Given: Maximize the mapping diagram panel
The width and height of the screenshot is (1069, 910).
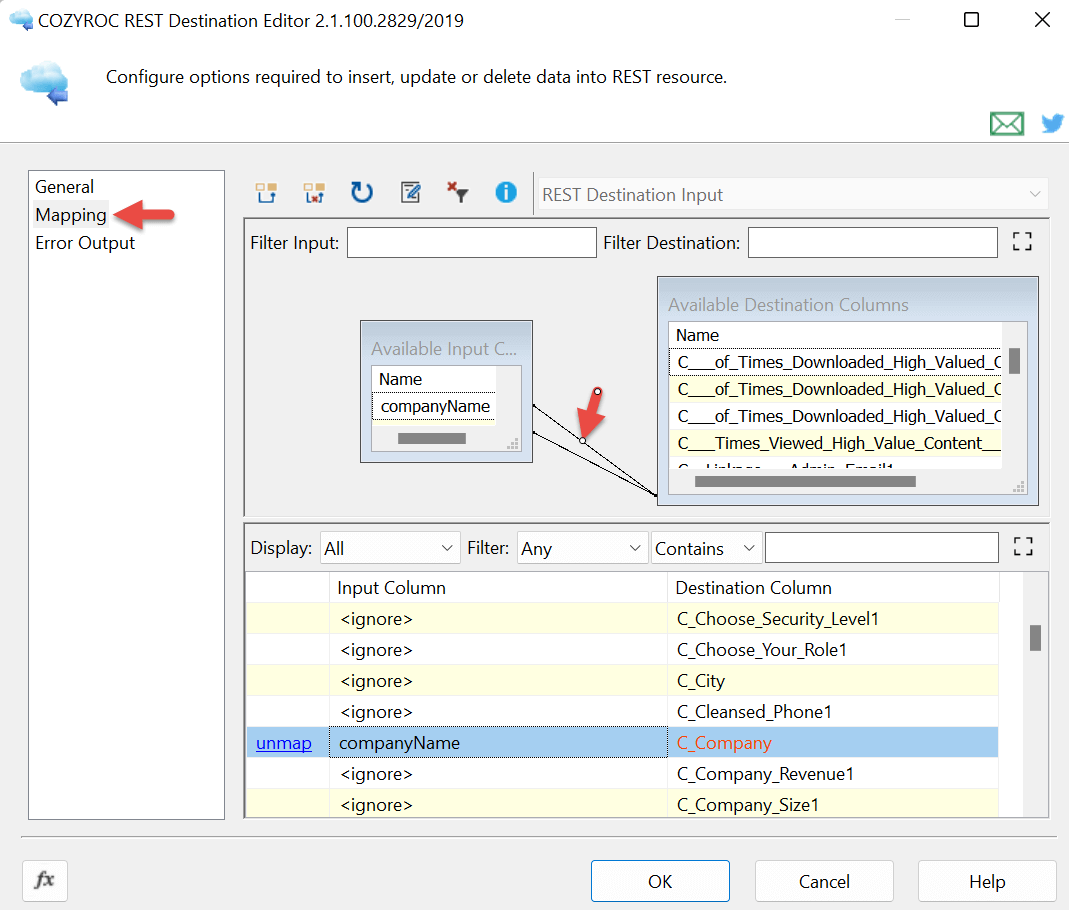Looking at the screenshot, I should [1021, 241].
